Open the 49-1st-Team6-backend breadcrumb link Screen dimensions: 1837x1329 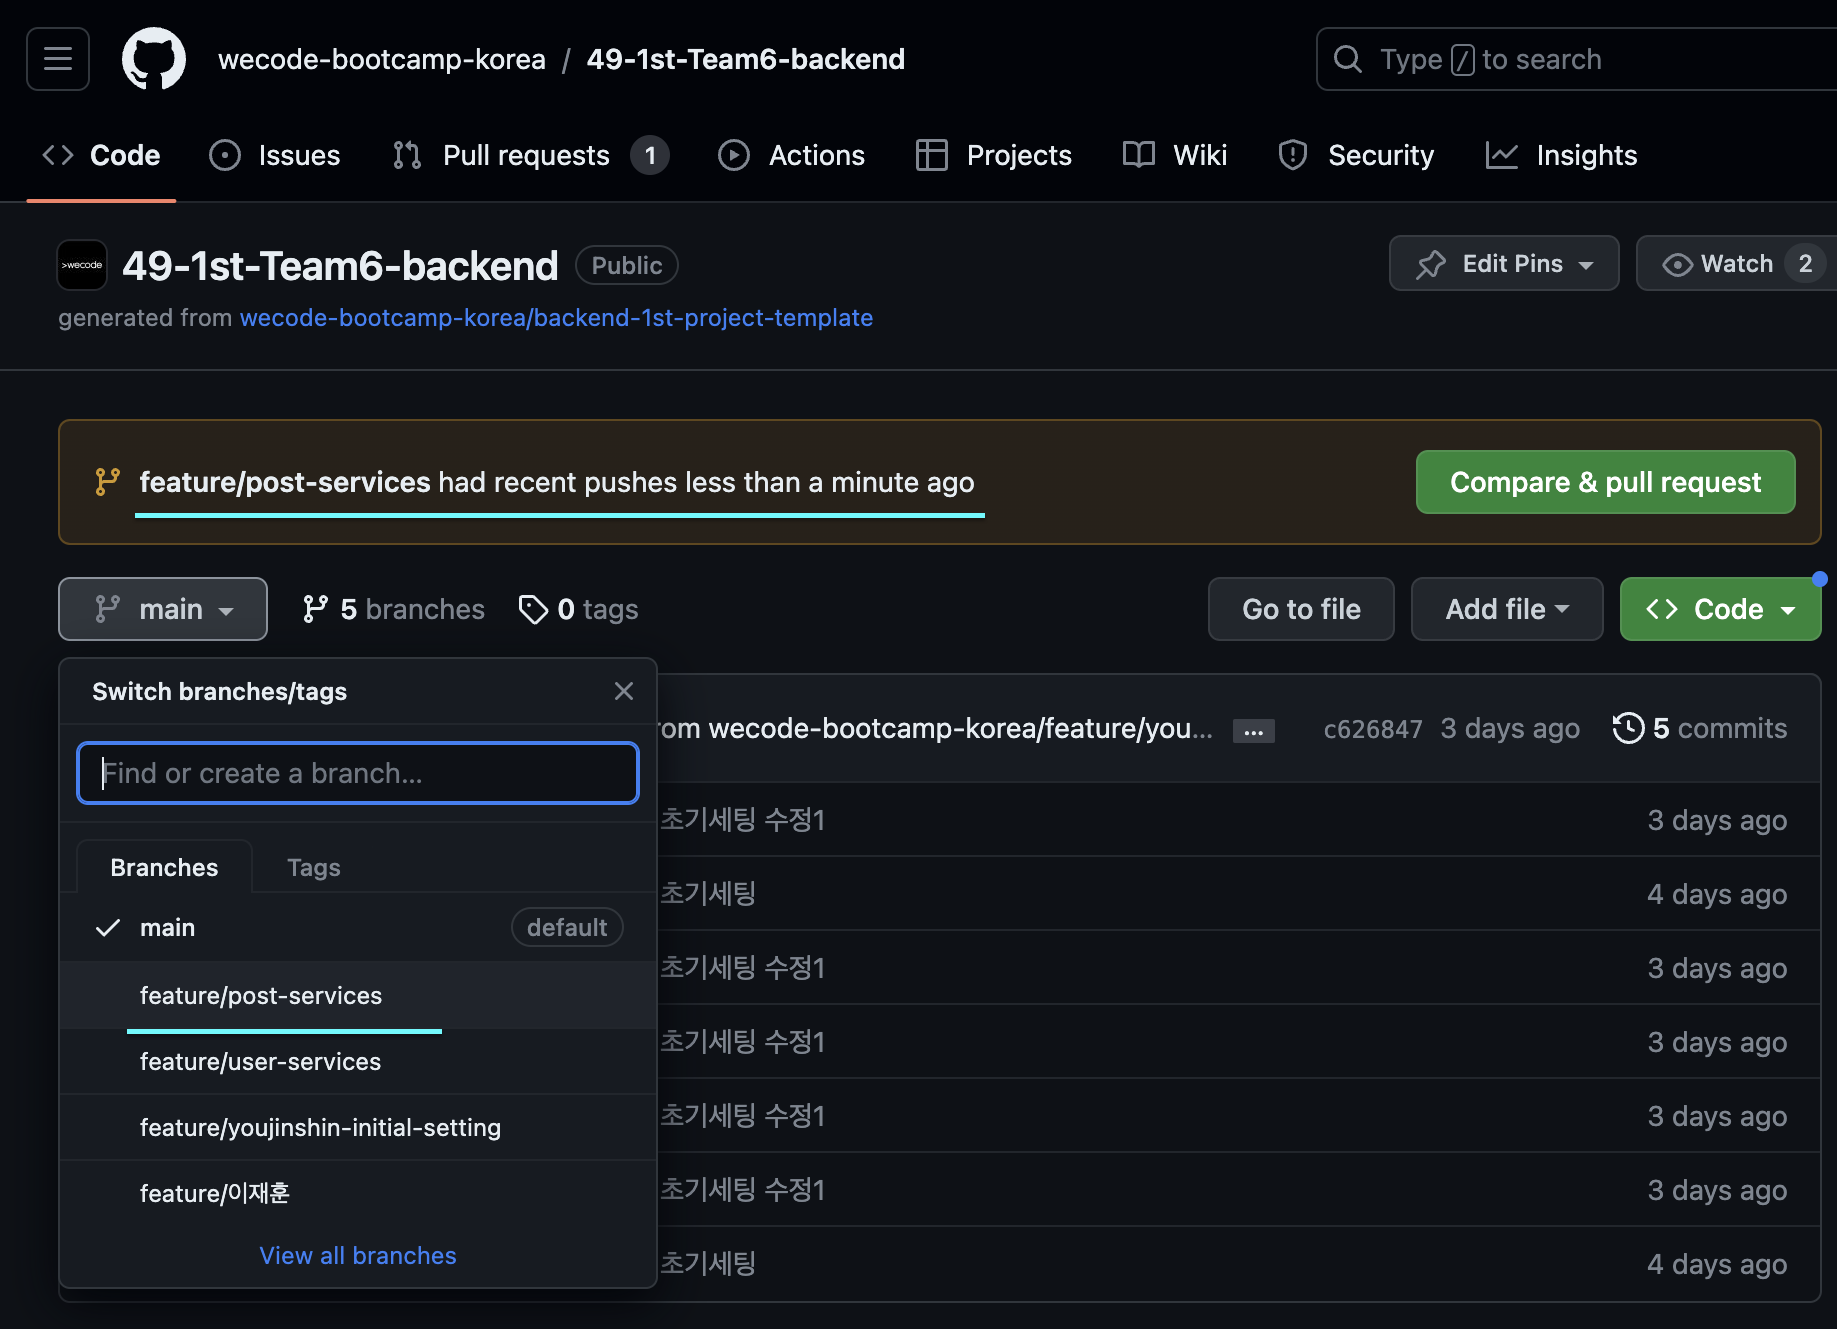tap(745, 59)
